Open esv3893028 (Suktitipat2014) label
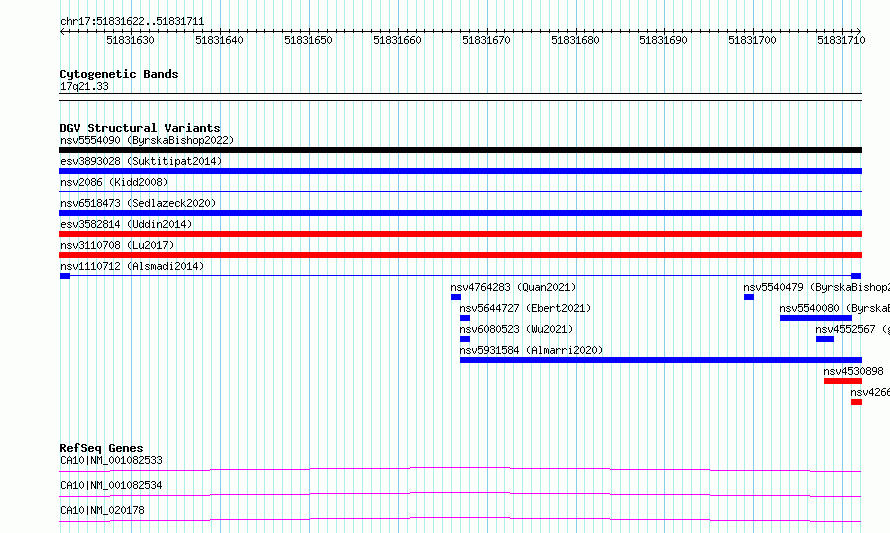This screenshot has height=533, width=890. coord(141,161)
